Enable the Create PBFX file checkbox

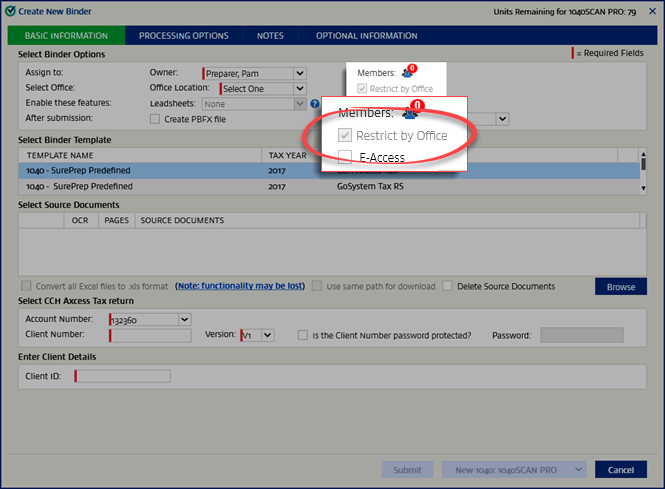[154, 119]
